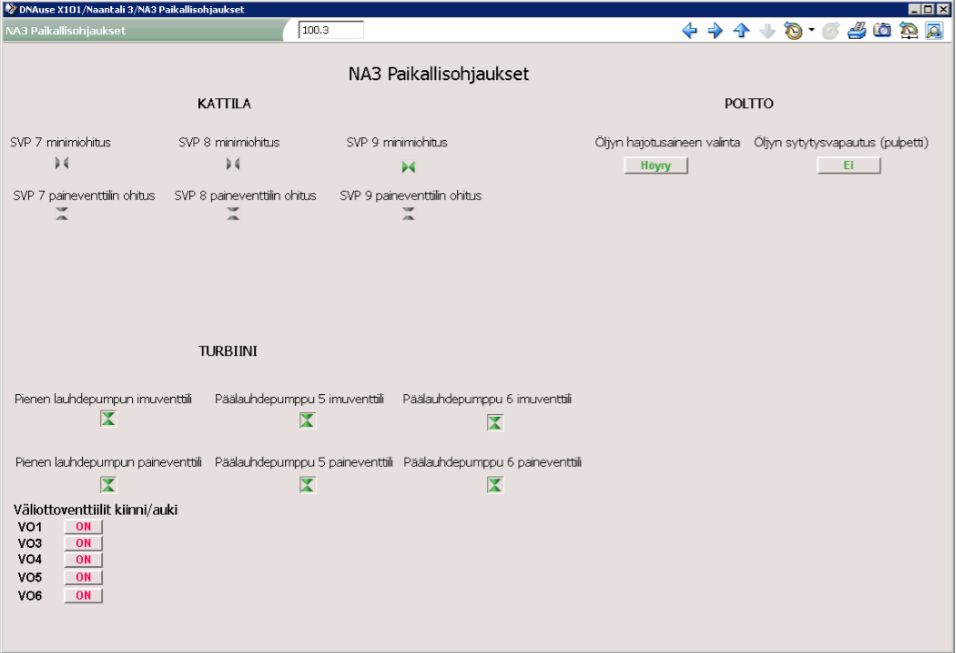Click the Öljyn hajotusaineen valinta label

(668, 142)
